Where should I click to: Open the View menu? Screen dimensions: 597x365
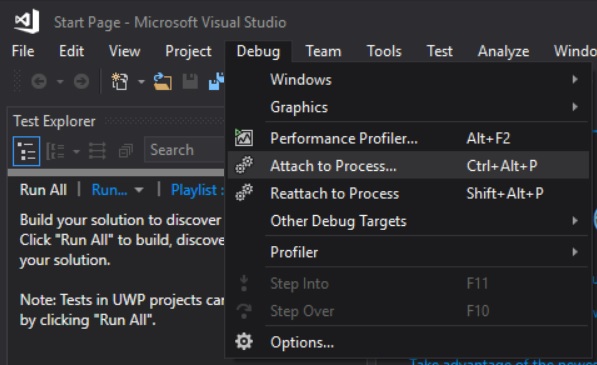coord(125,51)
